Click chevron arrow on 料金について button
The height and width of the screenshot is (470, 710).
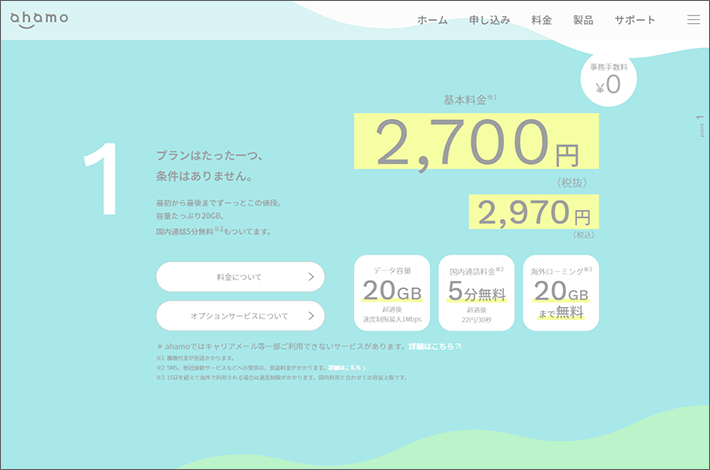[x=311, y=277]
